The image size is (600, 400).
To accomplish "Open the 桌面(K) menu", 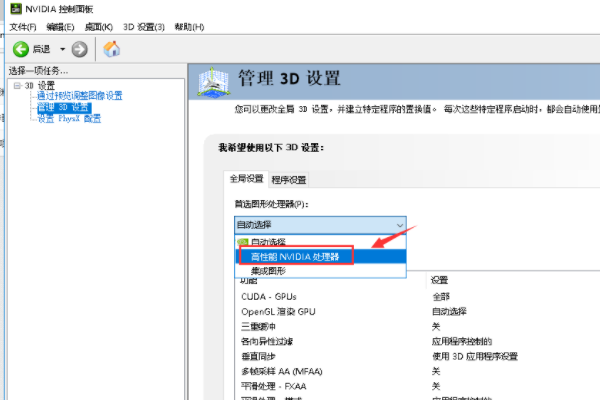I will click(100, 26).
